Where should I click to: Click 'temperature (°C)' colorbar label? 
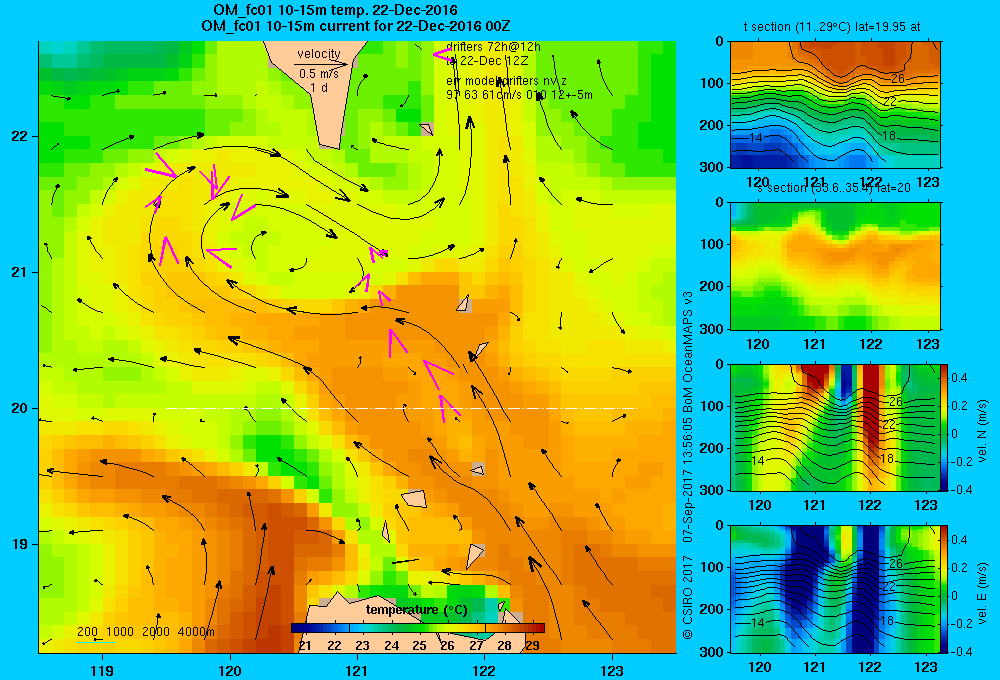pyautogui.click(x=416, y=610)
